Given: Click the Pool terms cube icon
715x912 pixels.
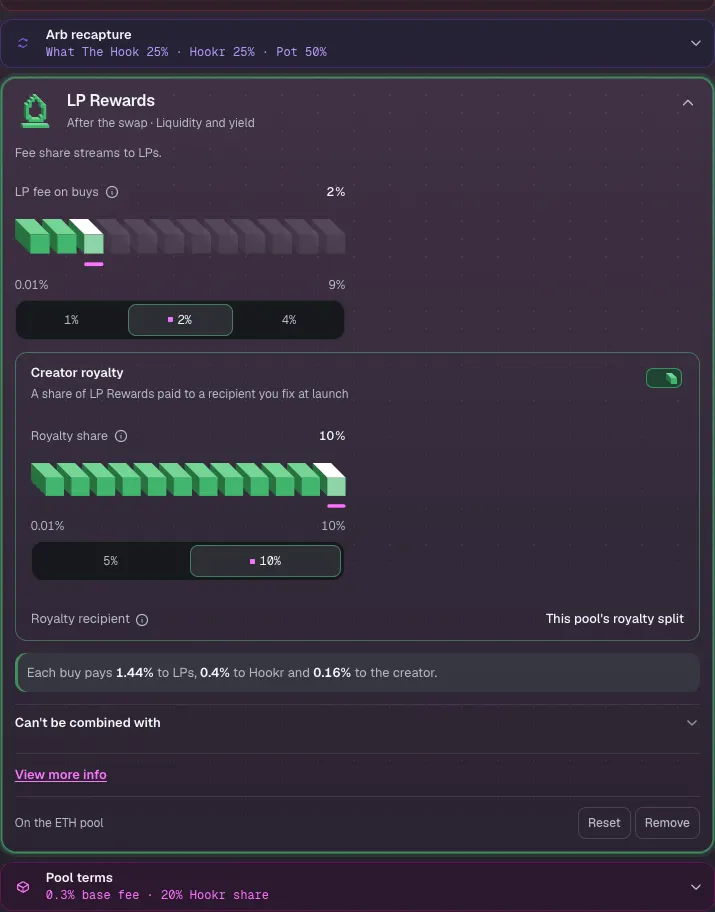Looking at the screenshot, I should point(23,886).
